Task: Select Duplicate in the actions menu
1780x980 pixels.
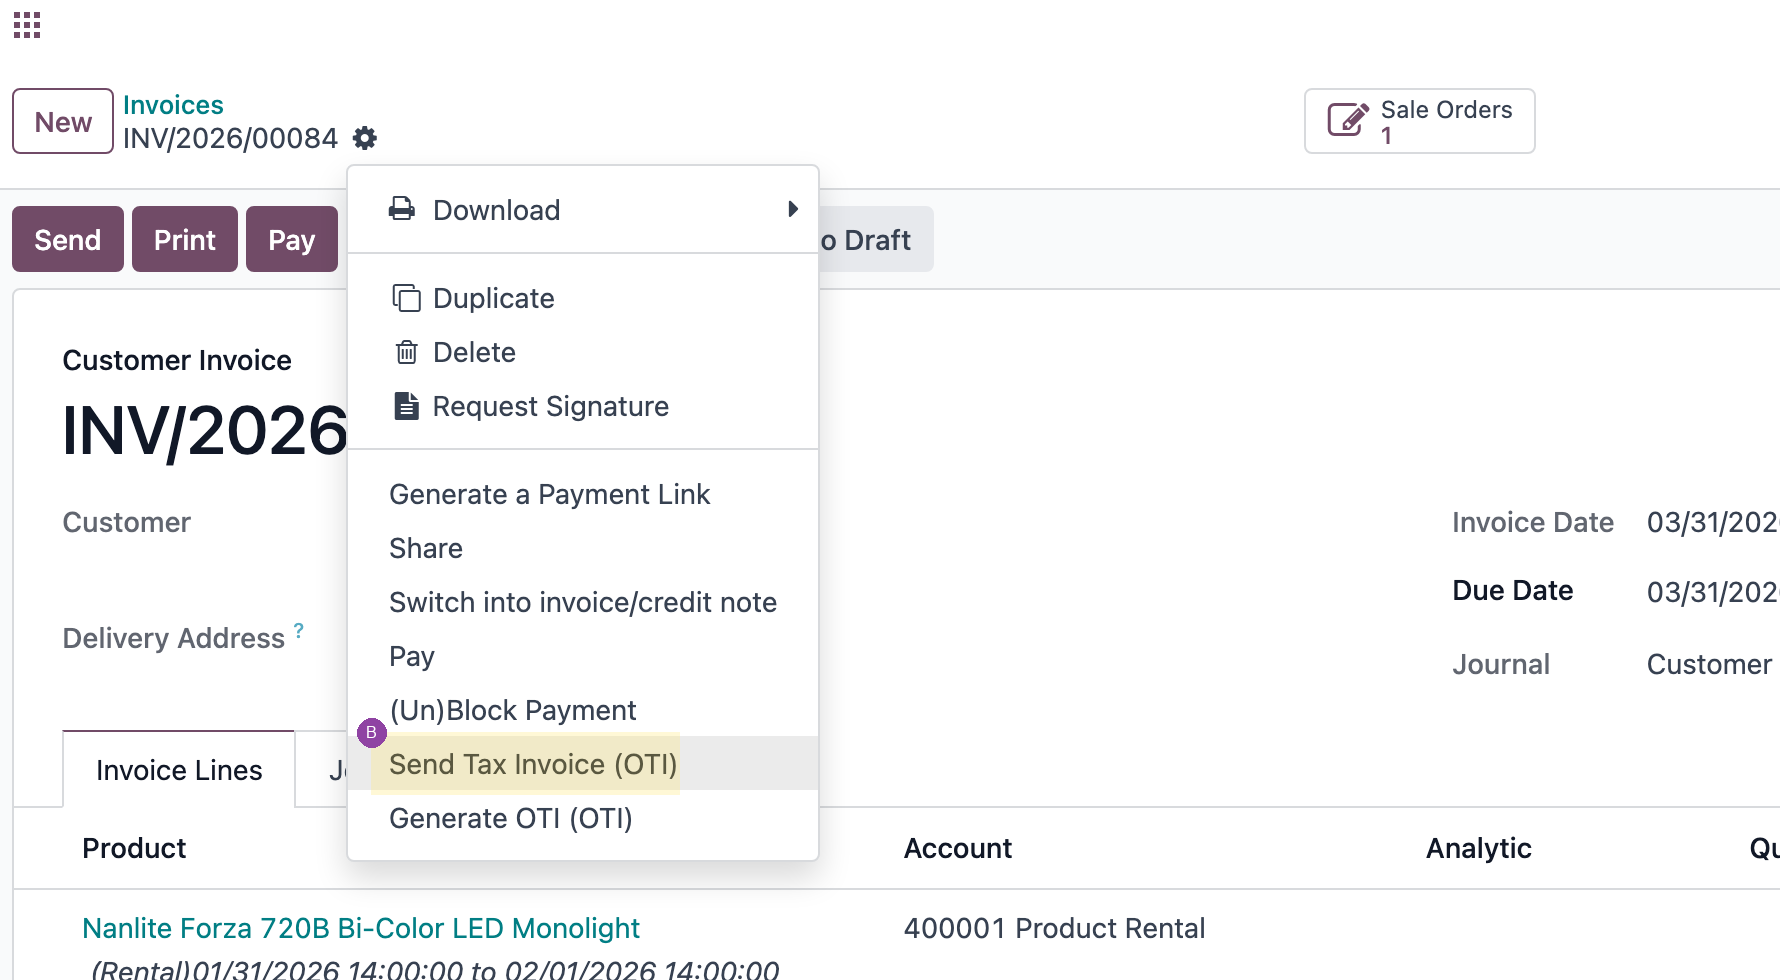Action: (x=583, y=298)
